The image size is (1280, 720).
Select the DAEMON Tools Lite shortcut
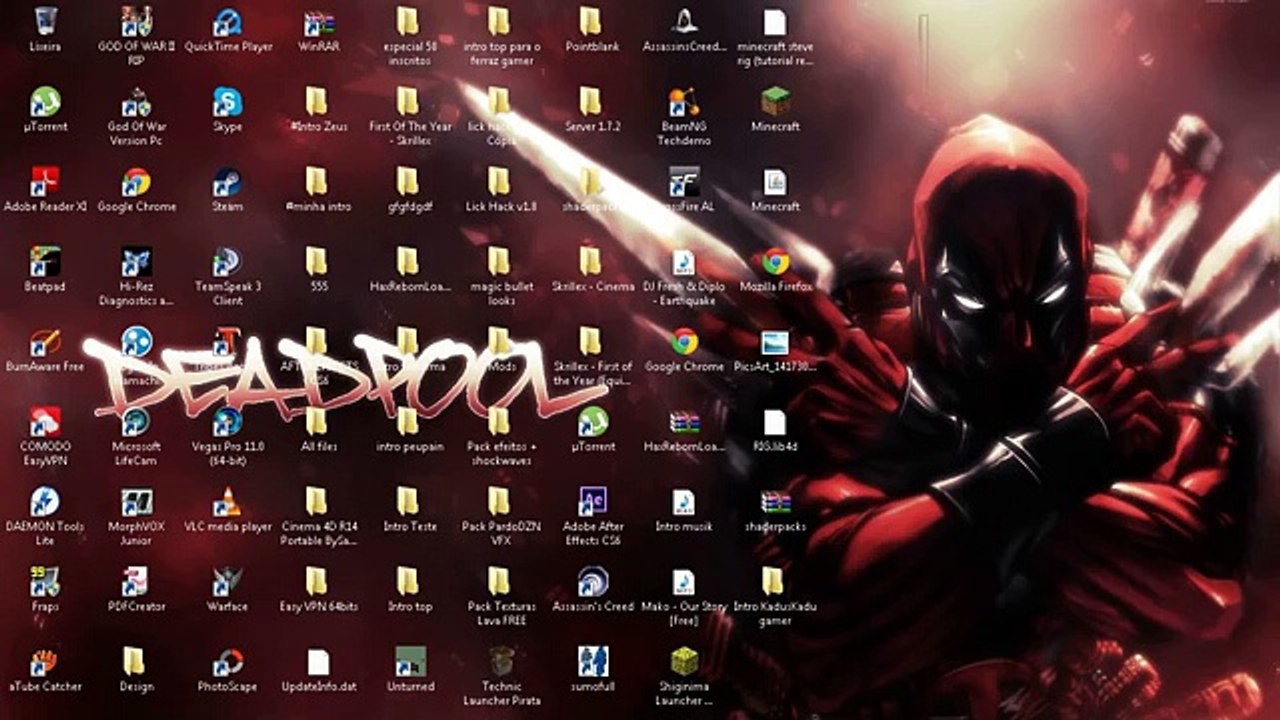click(x=45, y=502)
